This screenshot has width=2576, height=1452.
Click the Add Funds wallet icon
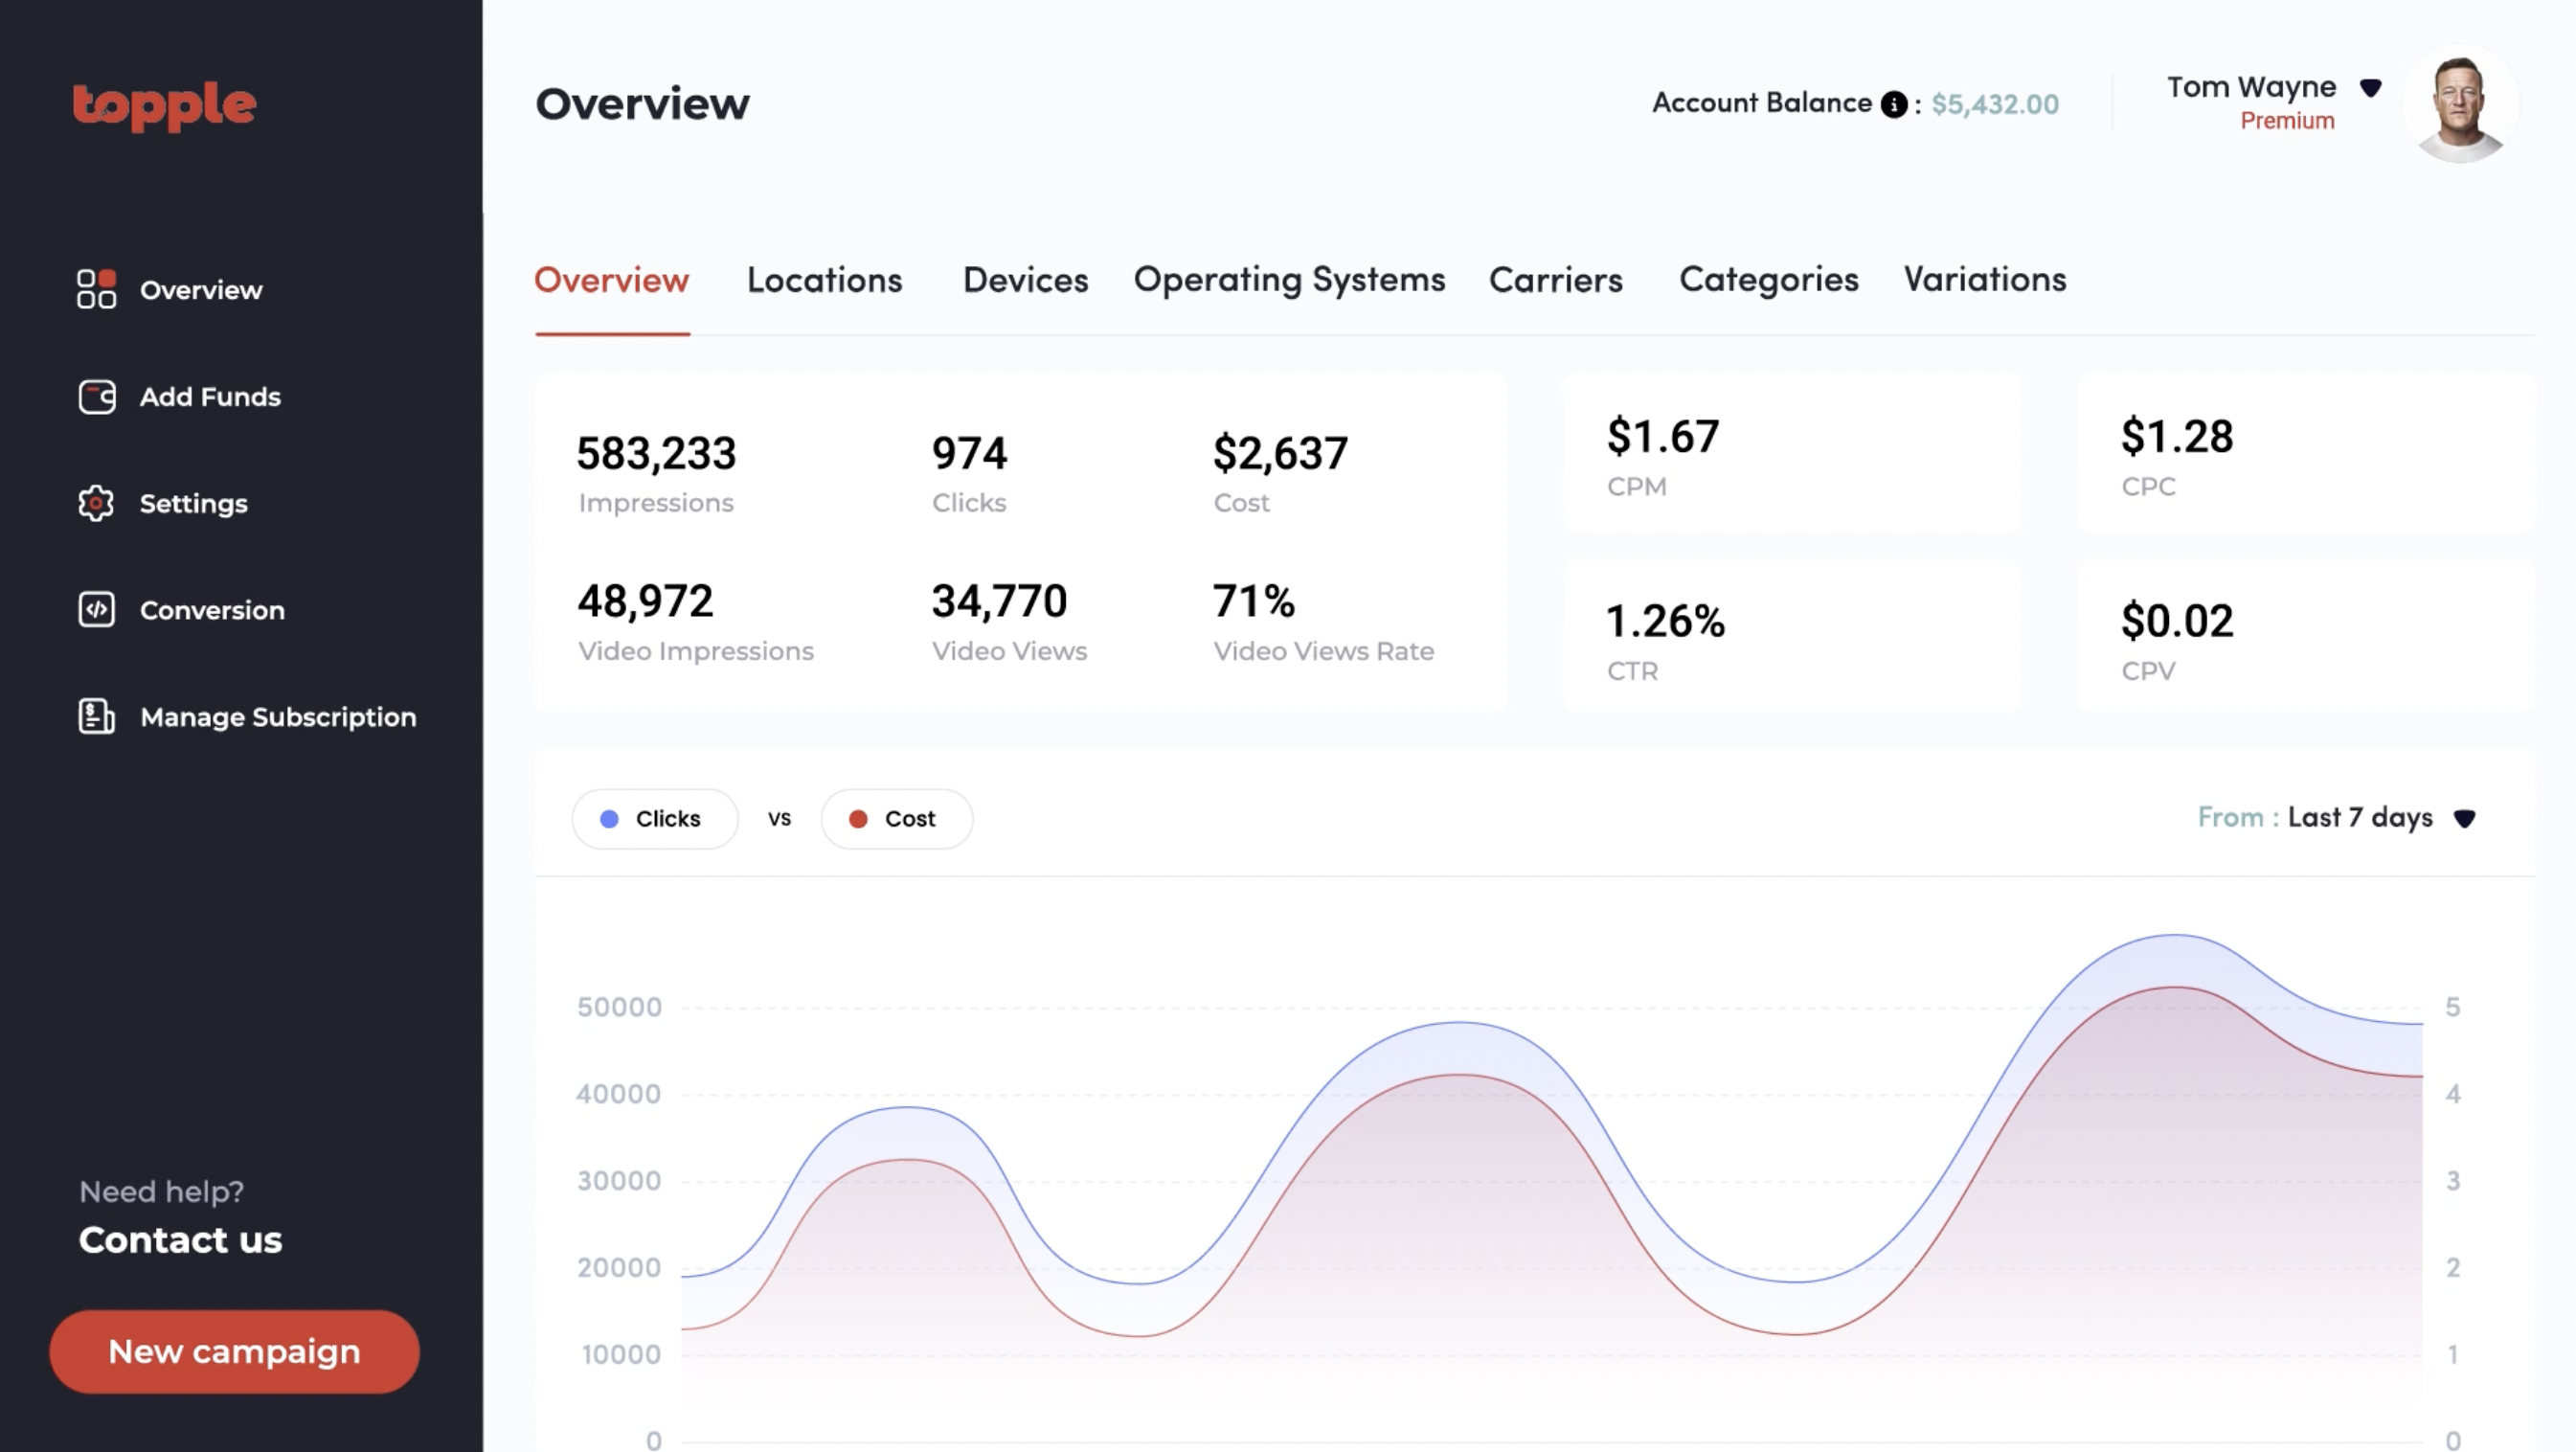click(96, 396)
